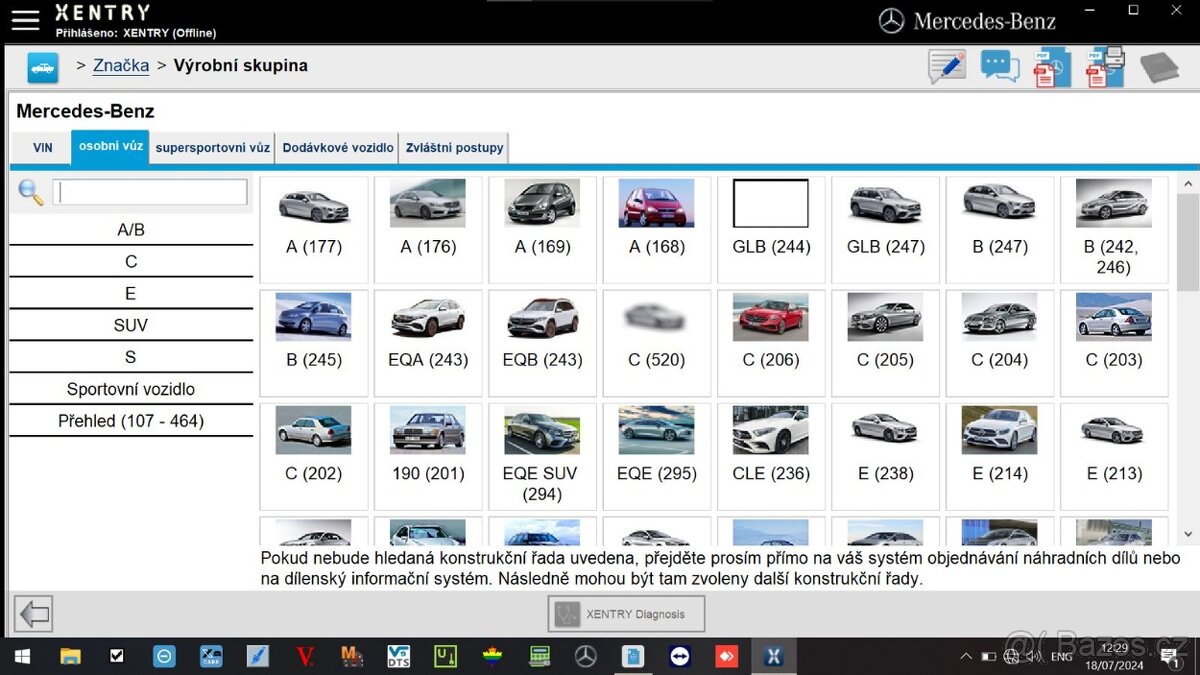This screenshot has width=1200, height=675.
Task: Launch DTS app from Windows taskbar
Action: [x=398, y=656]
